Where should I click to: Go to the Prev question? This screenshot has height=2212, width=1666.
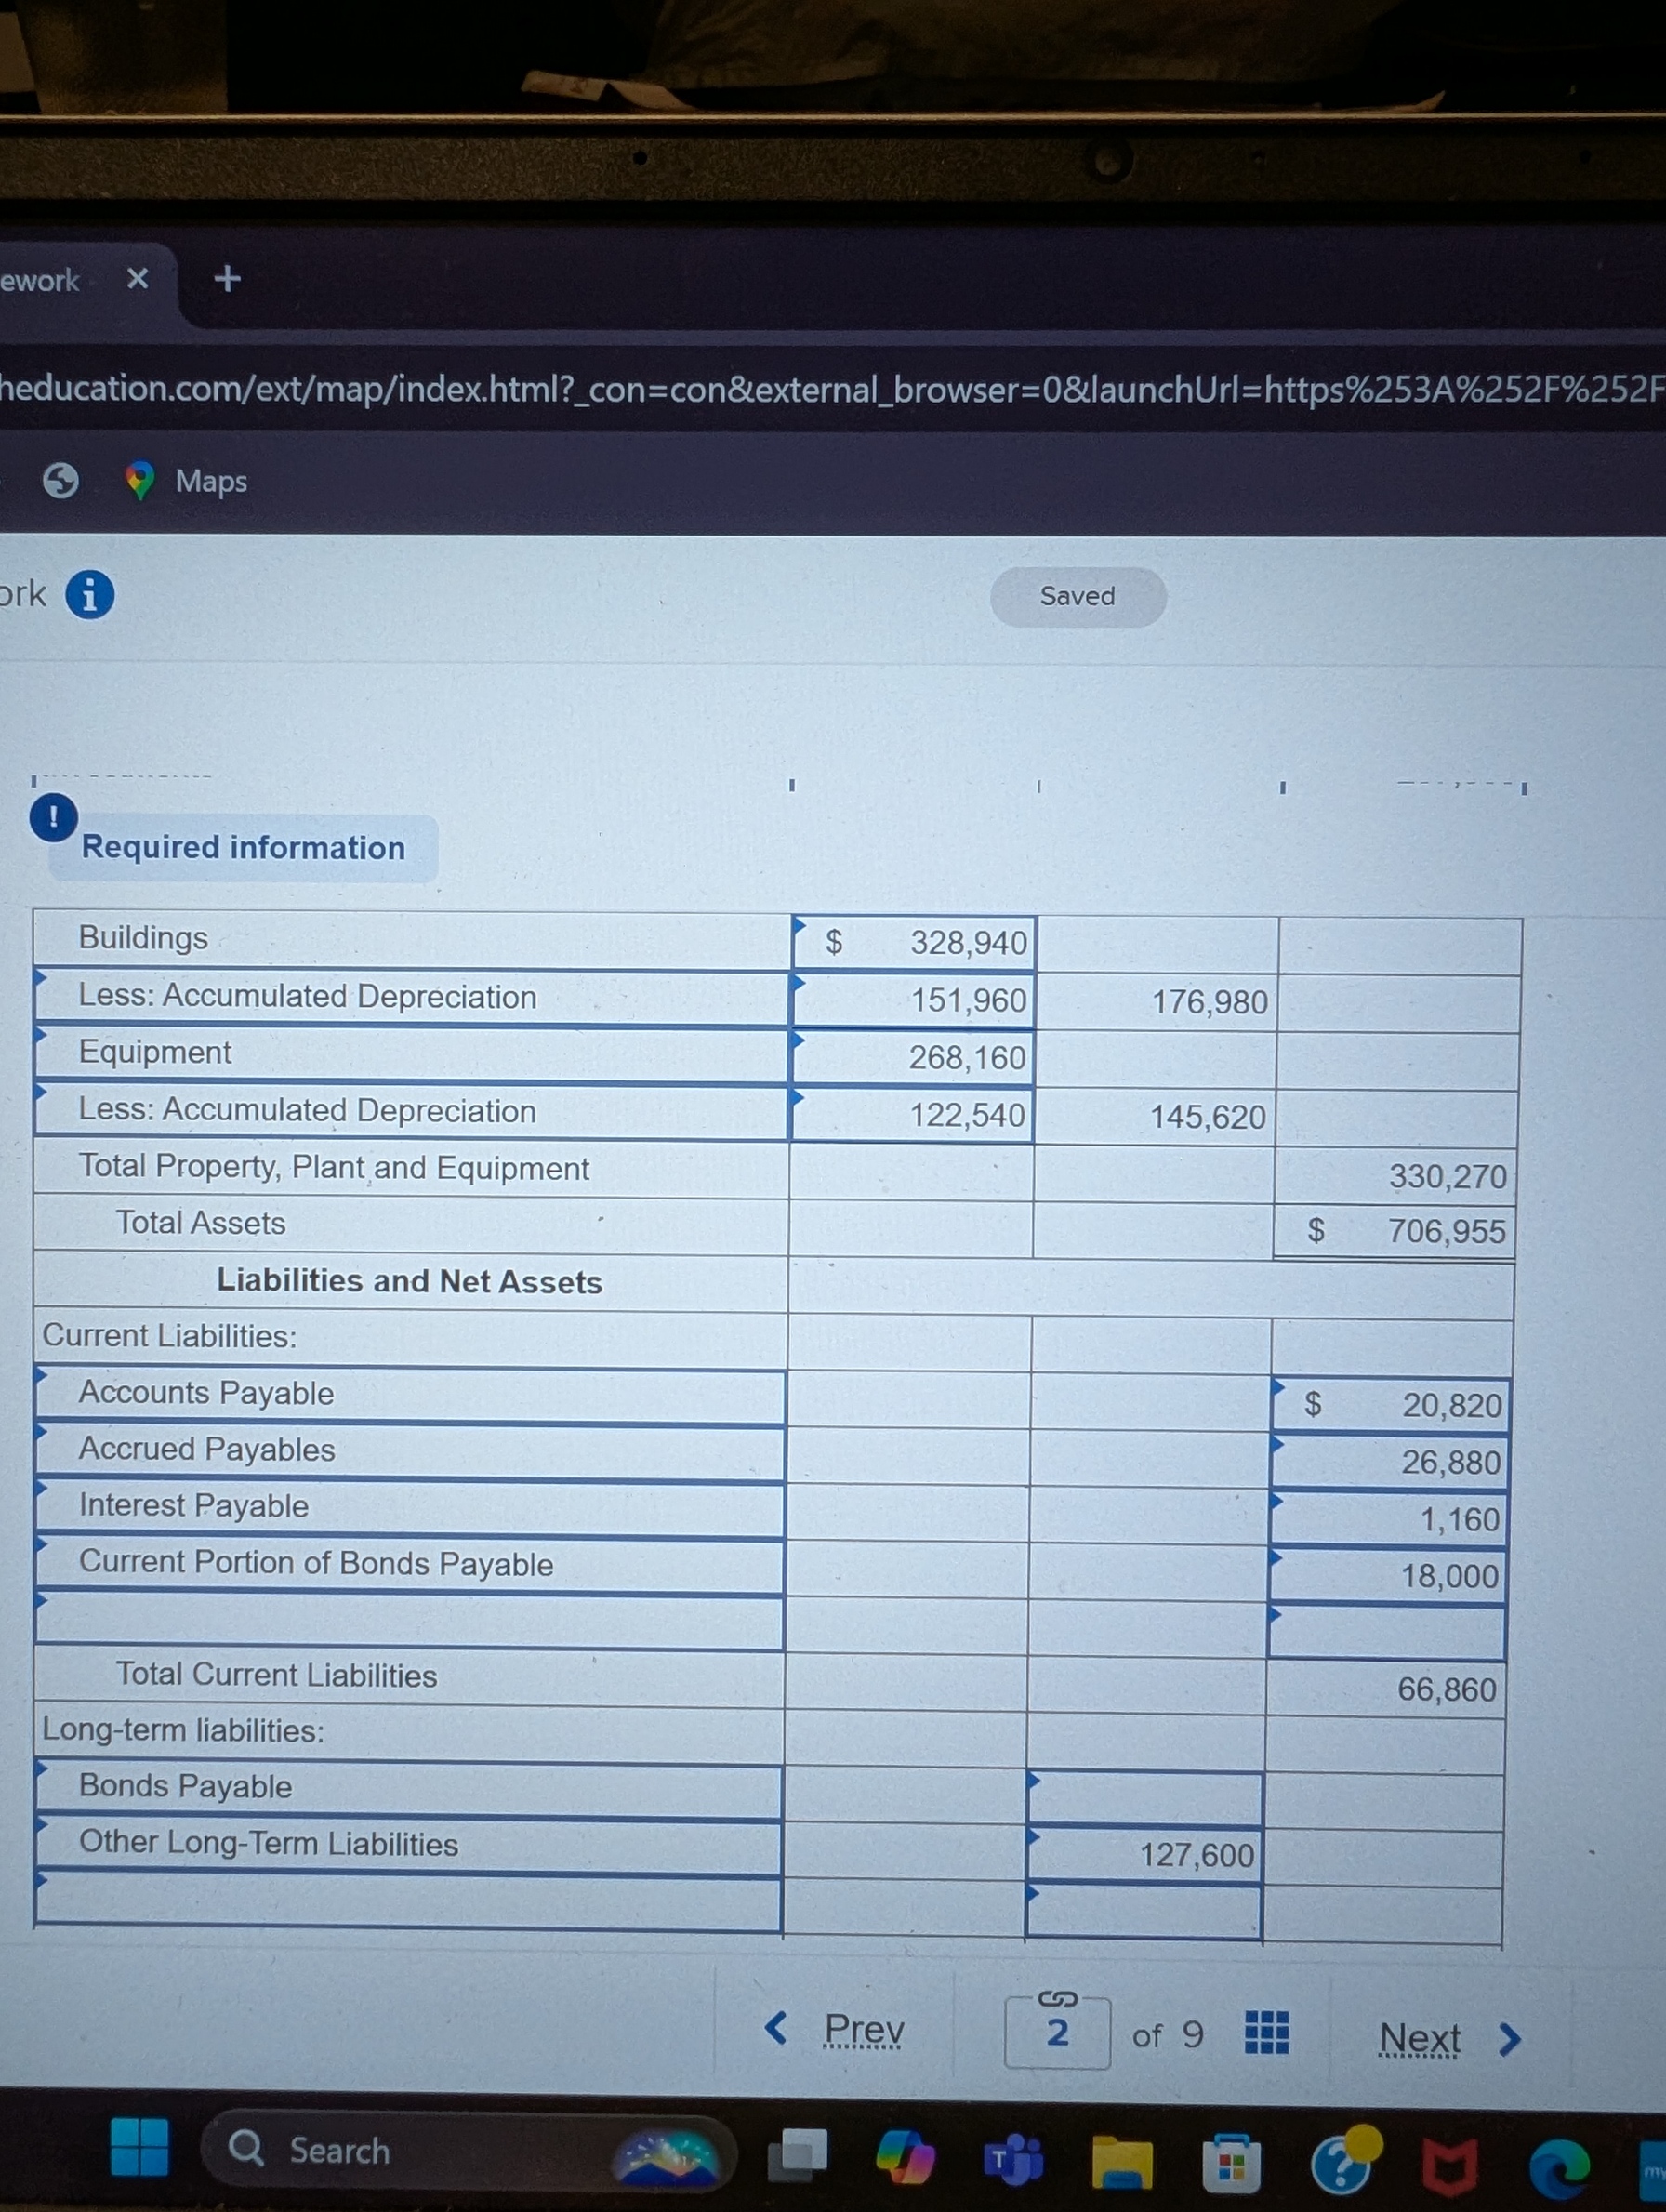[864, 2029]
